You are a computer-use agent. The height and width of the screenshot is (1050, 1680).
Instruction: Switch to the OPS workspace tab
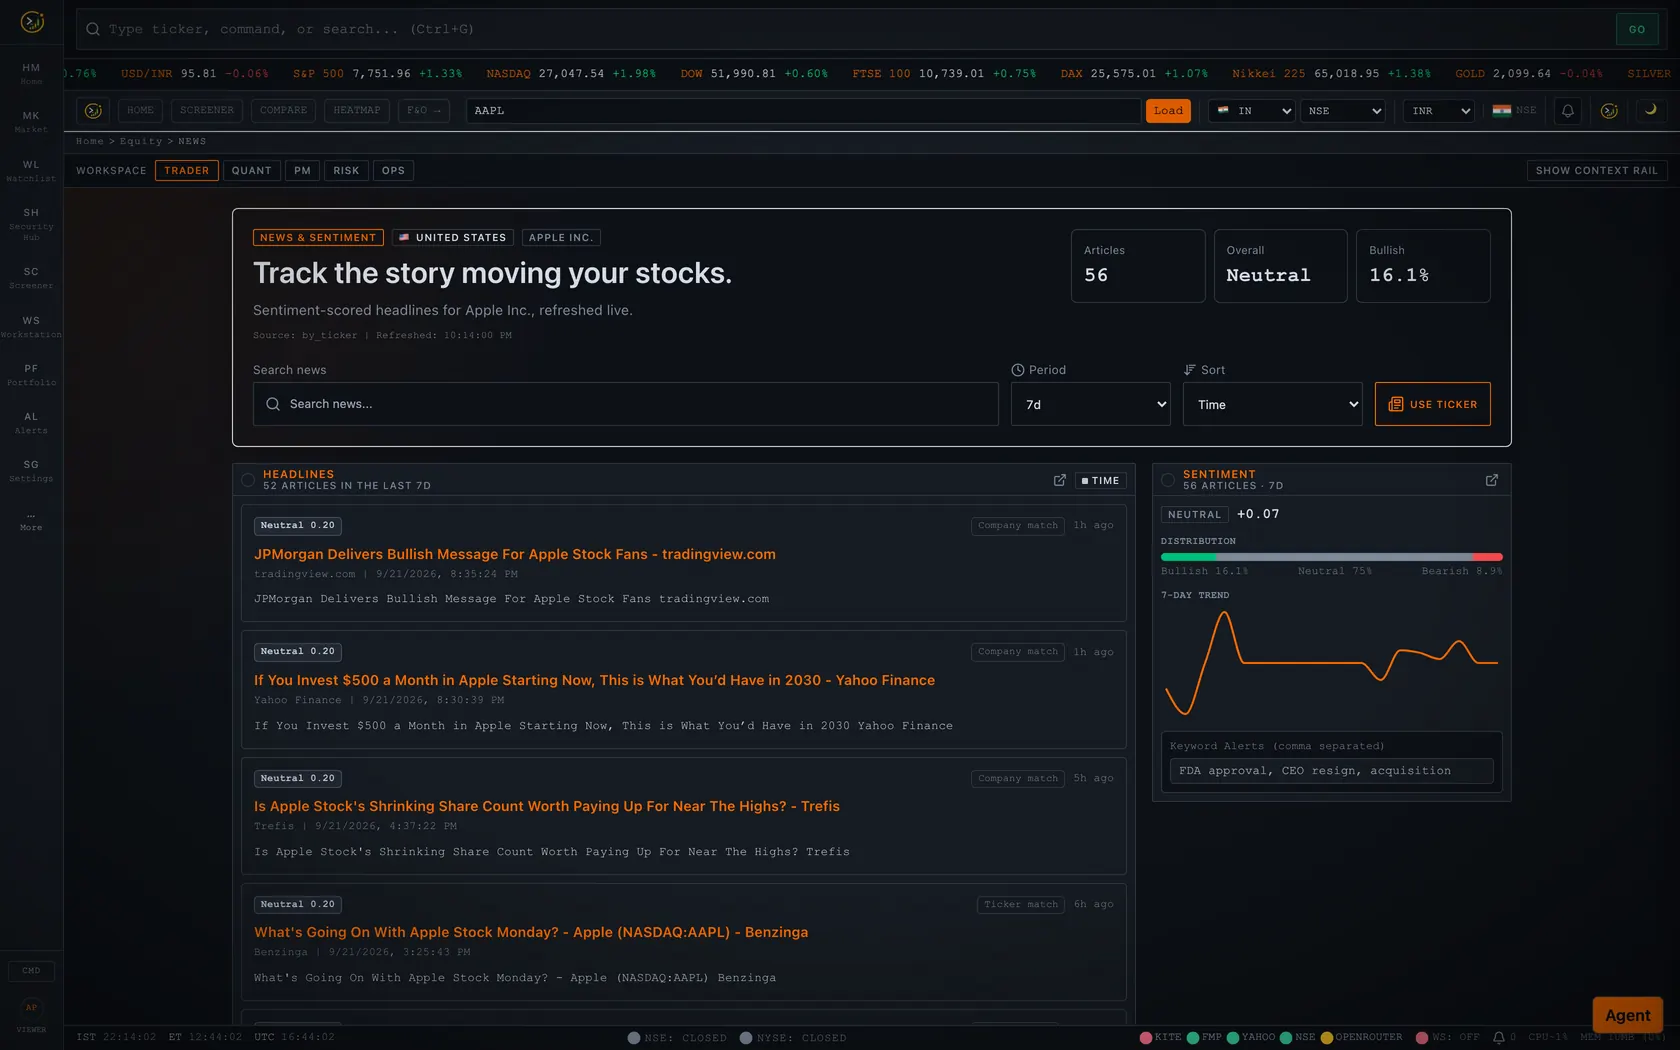click(x=394, y=171)
